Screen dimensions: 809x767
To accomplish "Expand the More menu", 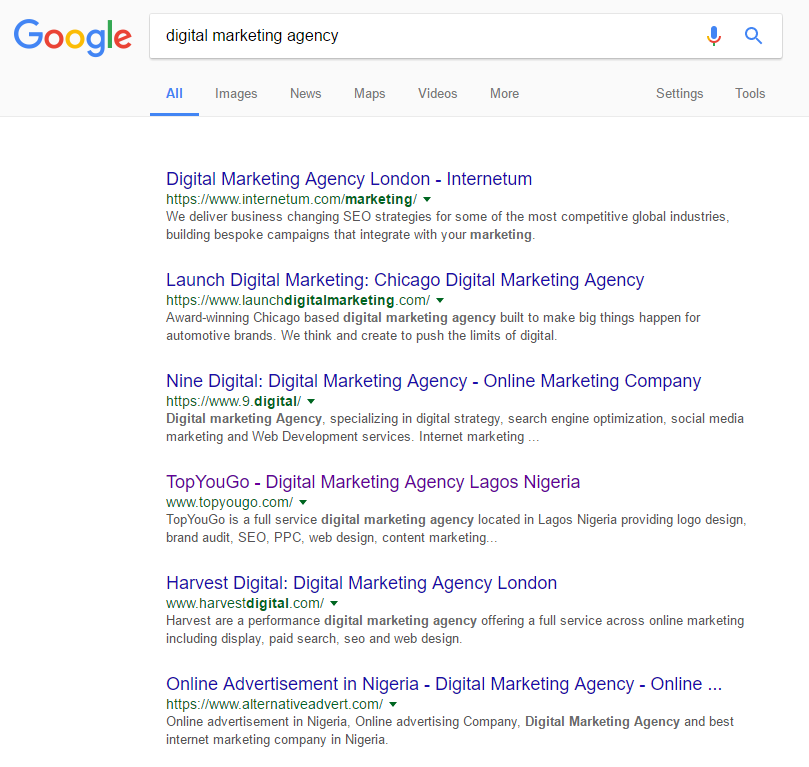I will [504, 93].
